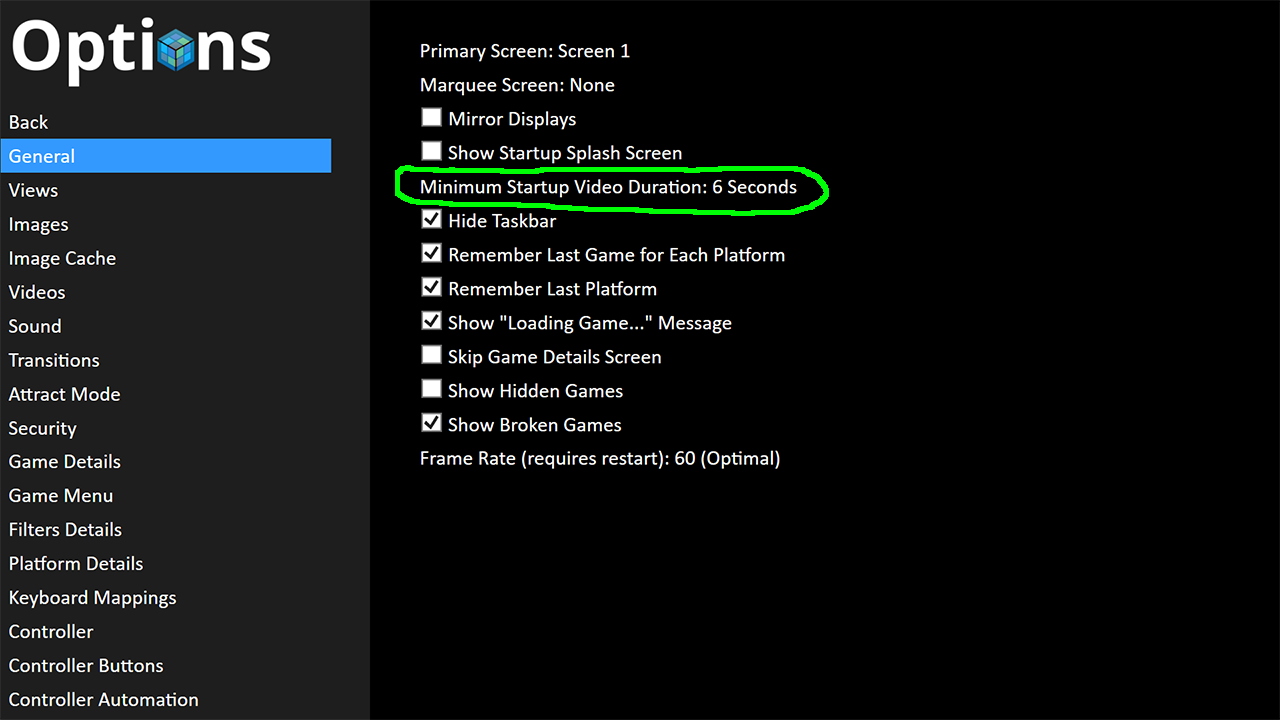
Task: Enable the Mirror Displays checkbox
Action: [431, 118]
